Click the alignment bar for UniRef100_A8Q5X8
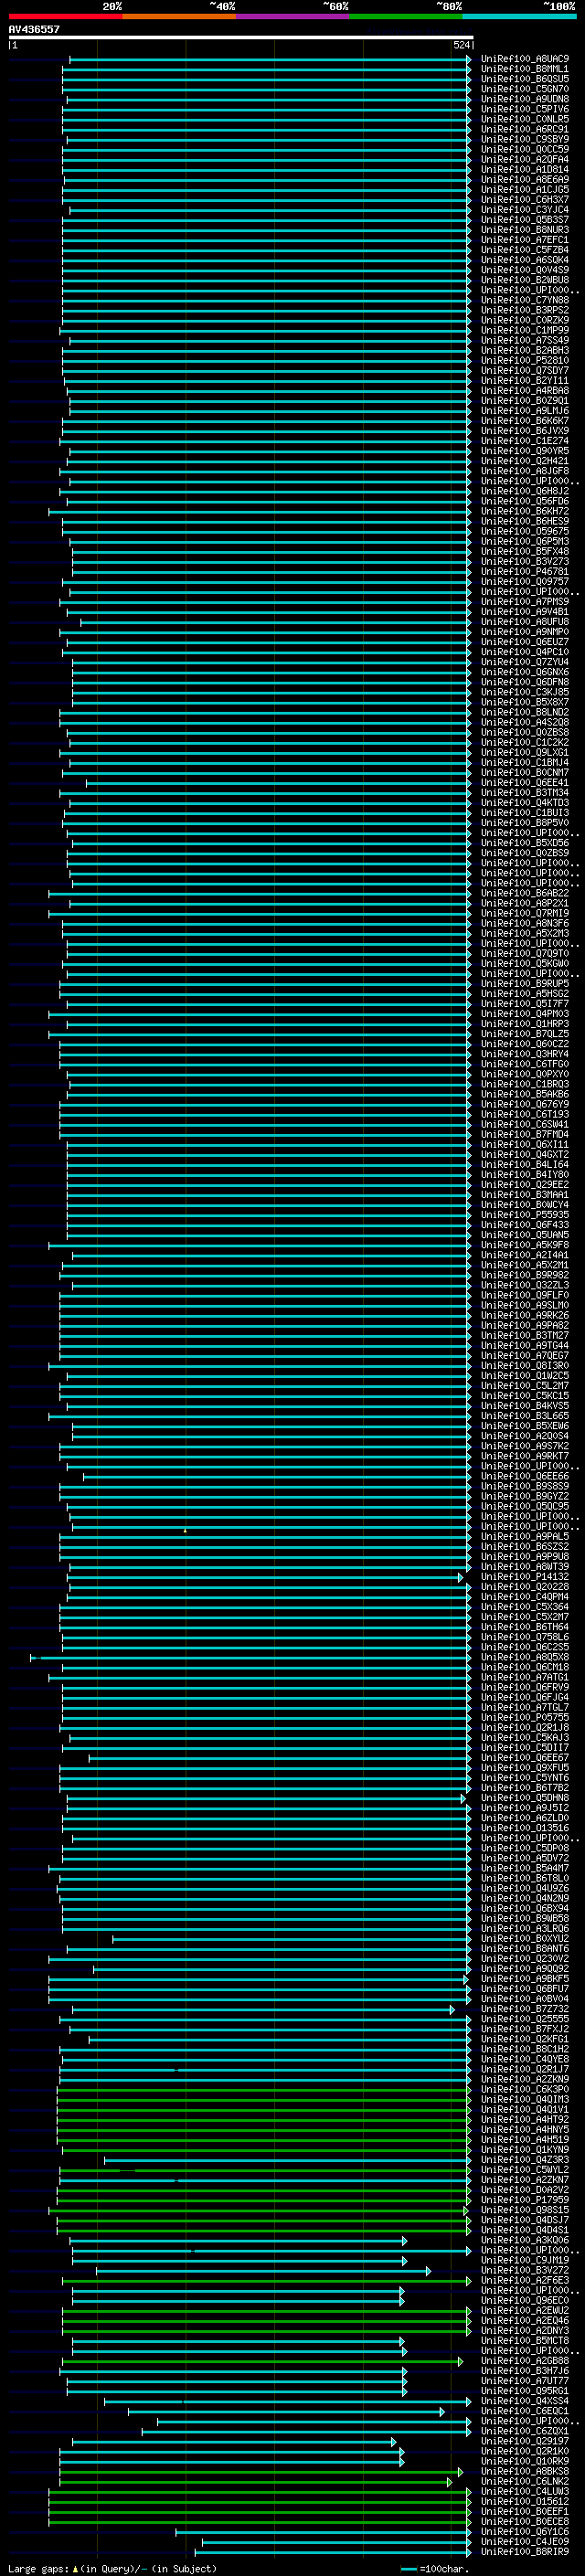585x2576 pixels. coord(250,1657)
